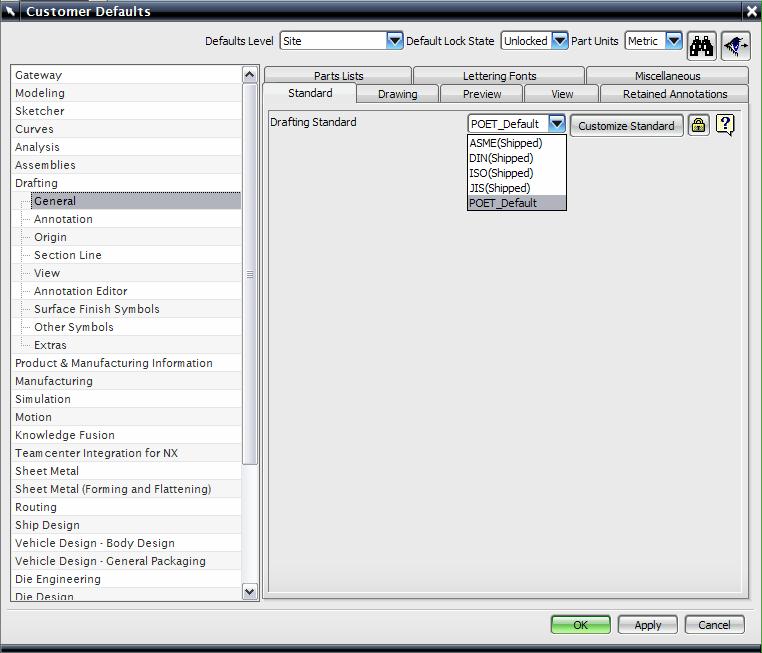
Task: Open the question mark help icon
Action: (x=725, y=125)
